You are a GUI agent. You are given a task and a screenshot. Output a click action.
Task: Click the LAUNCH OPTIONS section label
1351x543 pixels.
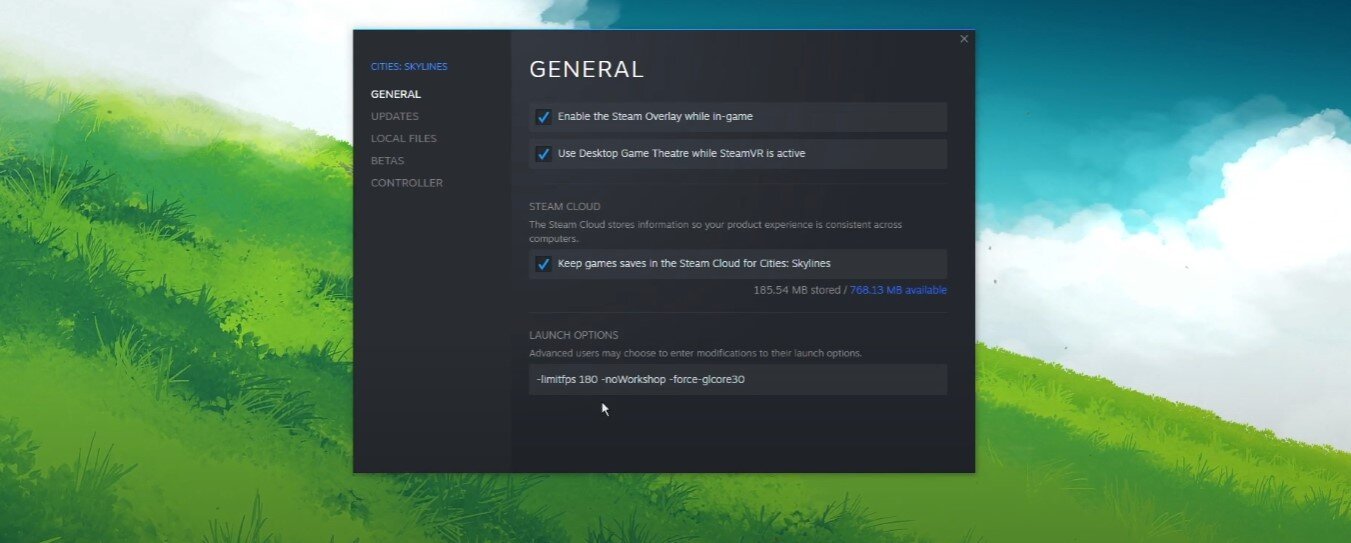[574, 335]
